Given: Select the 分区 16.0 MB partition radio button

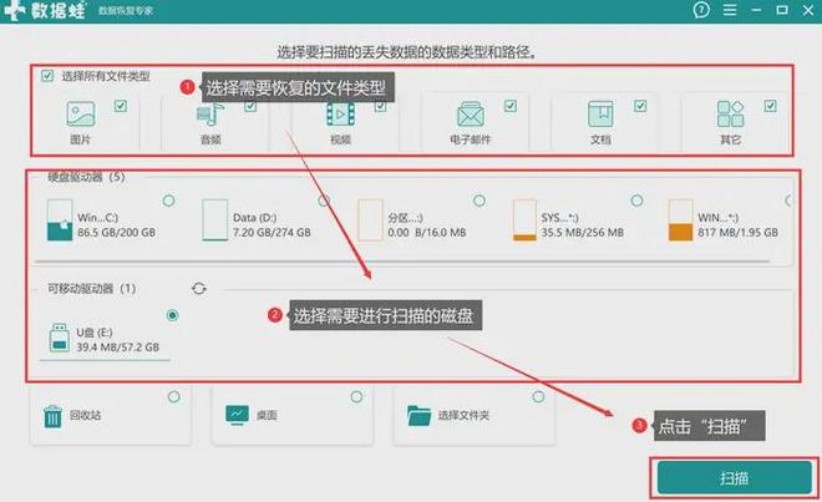Looking at the screenshot, I should point(479,201).
